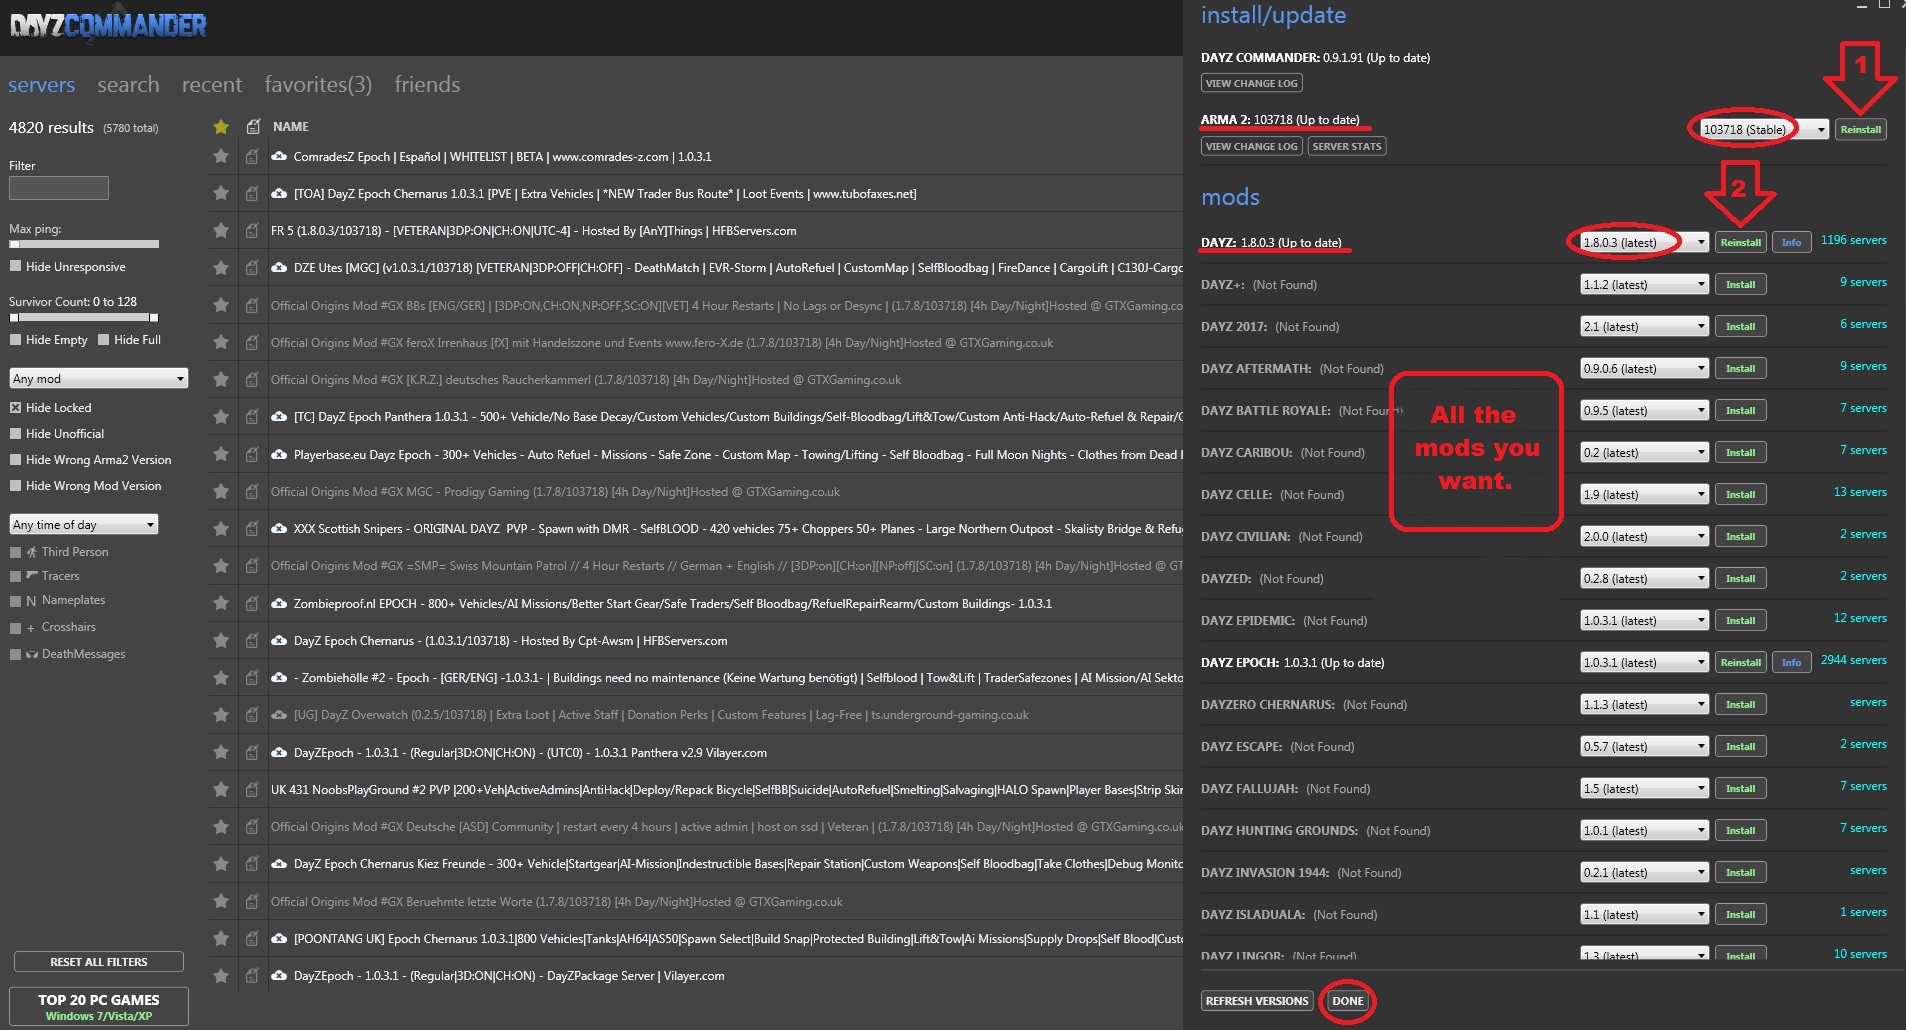Star the [TOA] DayZ Epoch Chernarus server
The width and height of the screenshot is (1906, 1030).
point(221,193)
